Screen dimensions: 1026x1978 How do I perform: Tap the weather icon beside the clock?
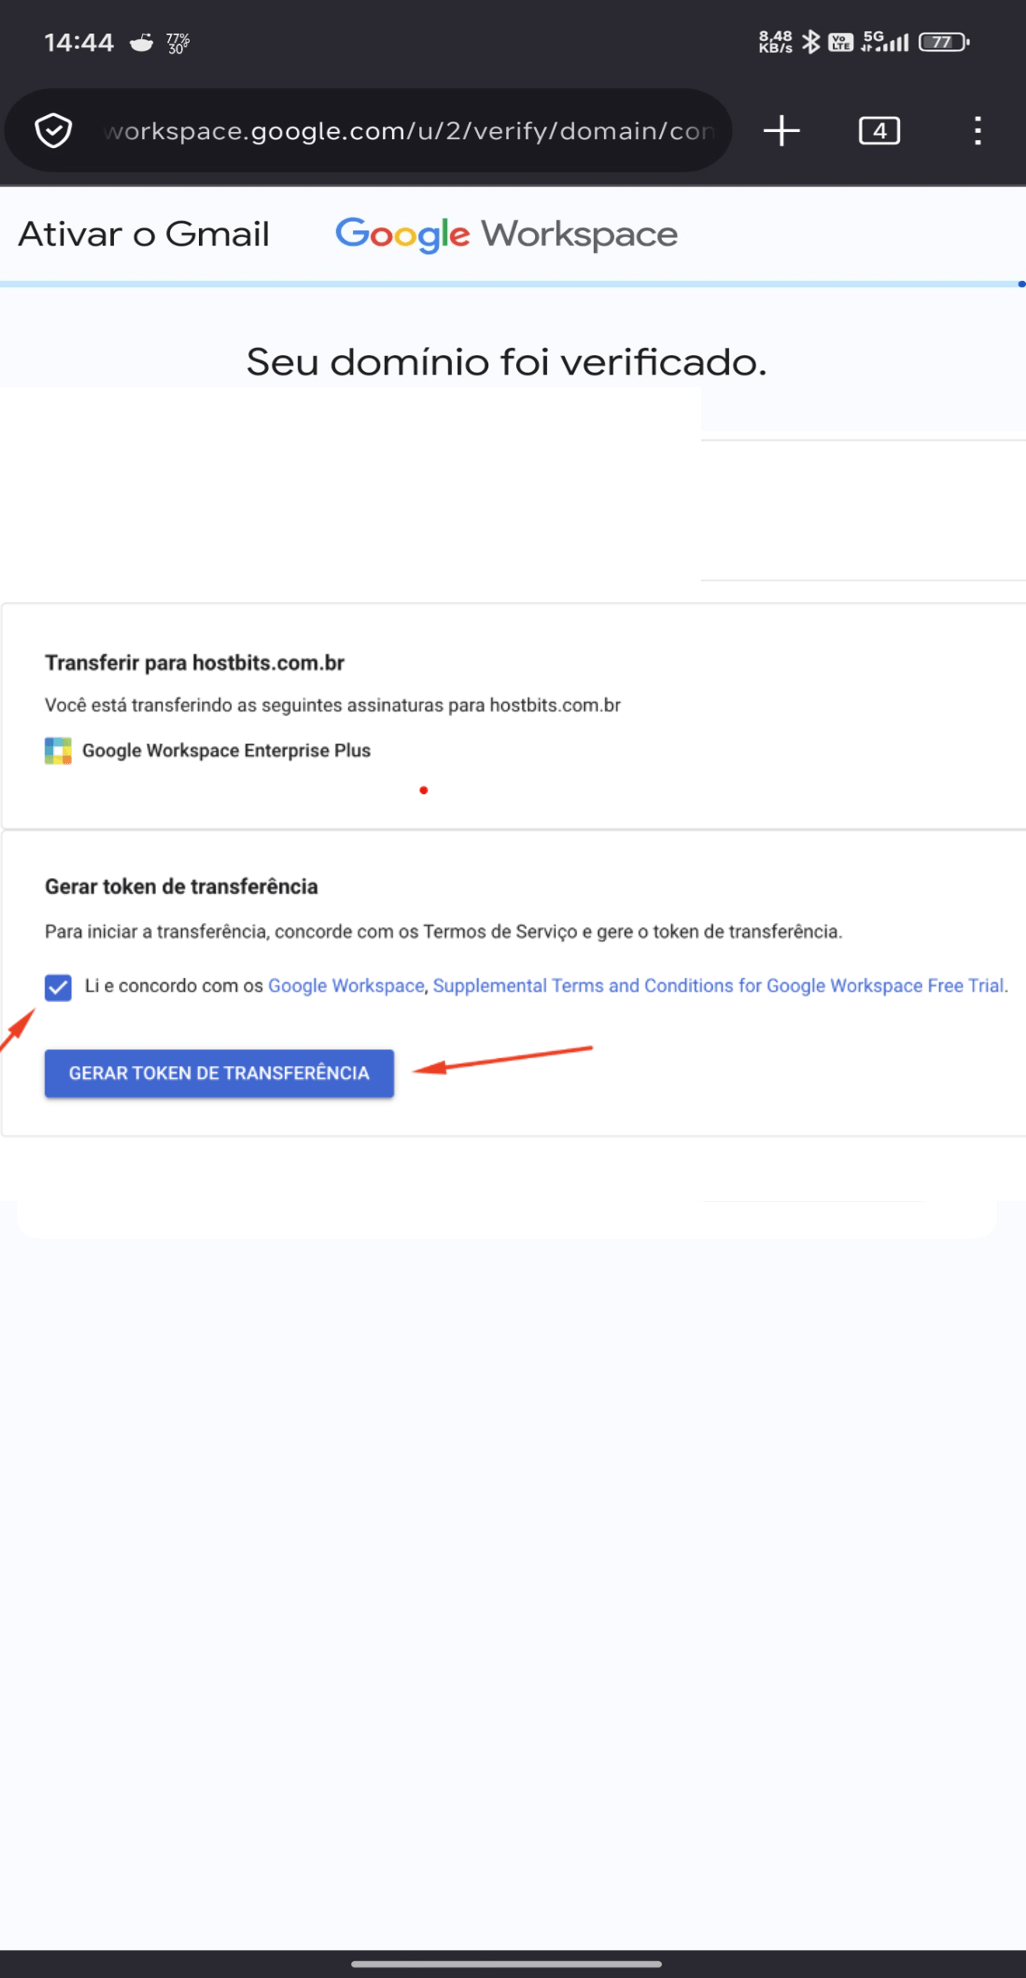142,42
